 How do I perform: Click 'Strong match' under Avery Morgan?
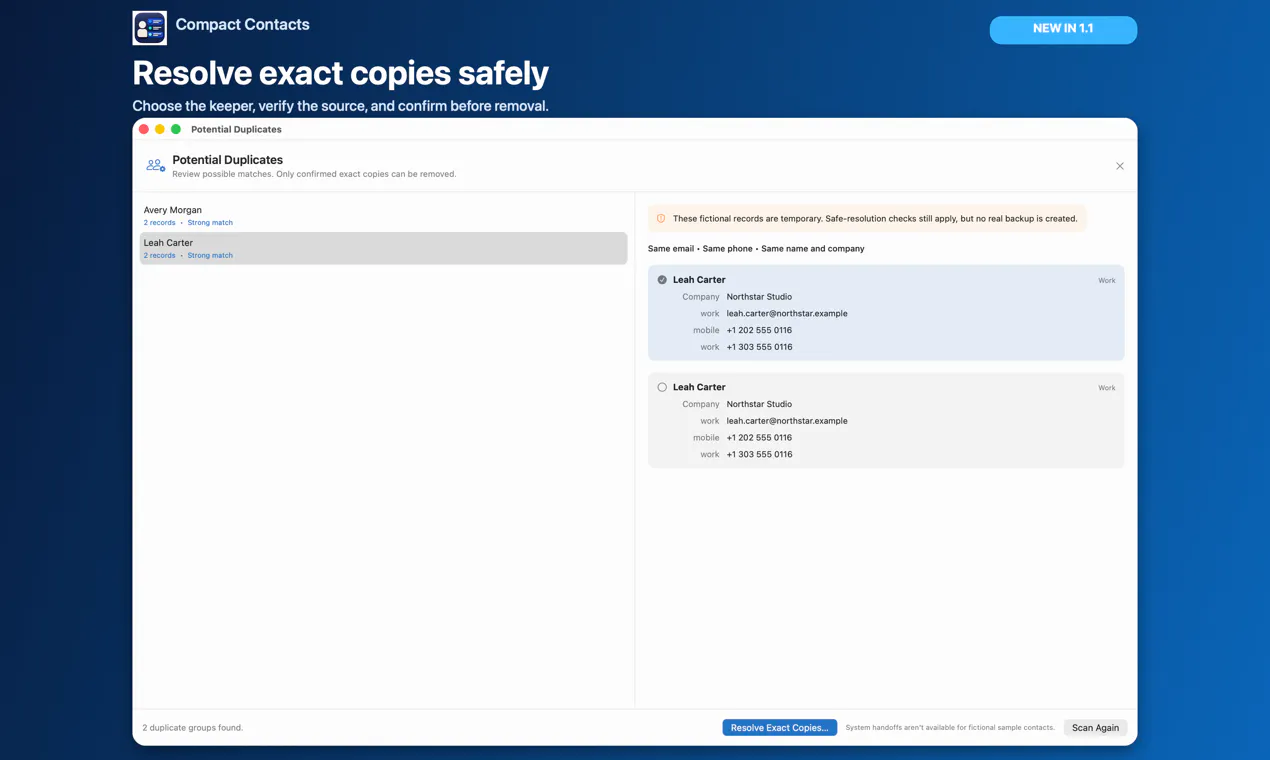tap(210, 223)
